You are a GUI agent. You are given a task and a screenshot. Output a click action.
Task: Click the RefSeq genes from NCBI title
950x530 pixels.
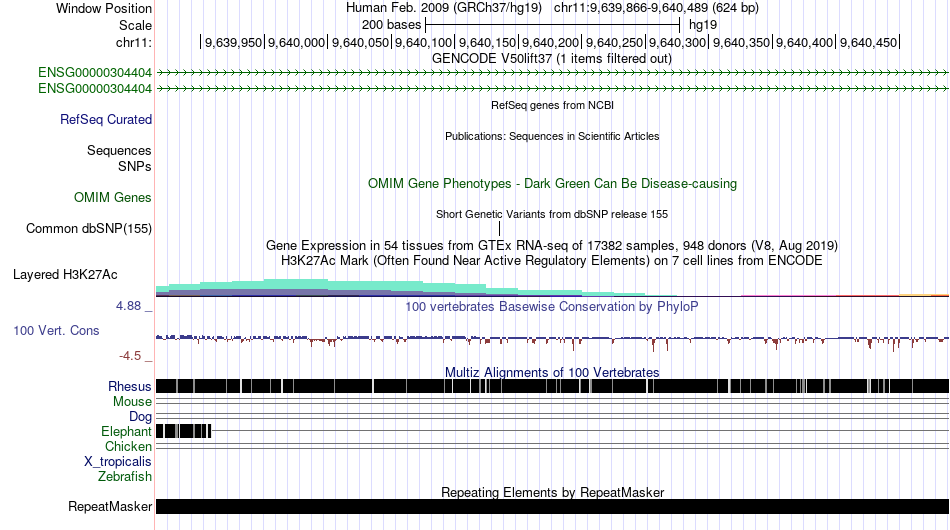tap(552, 105)
